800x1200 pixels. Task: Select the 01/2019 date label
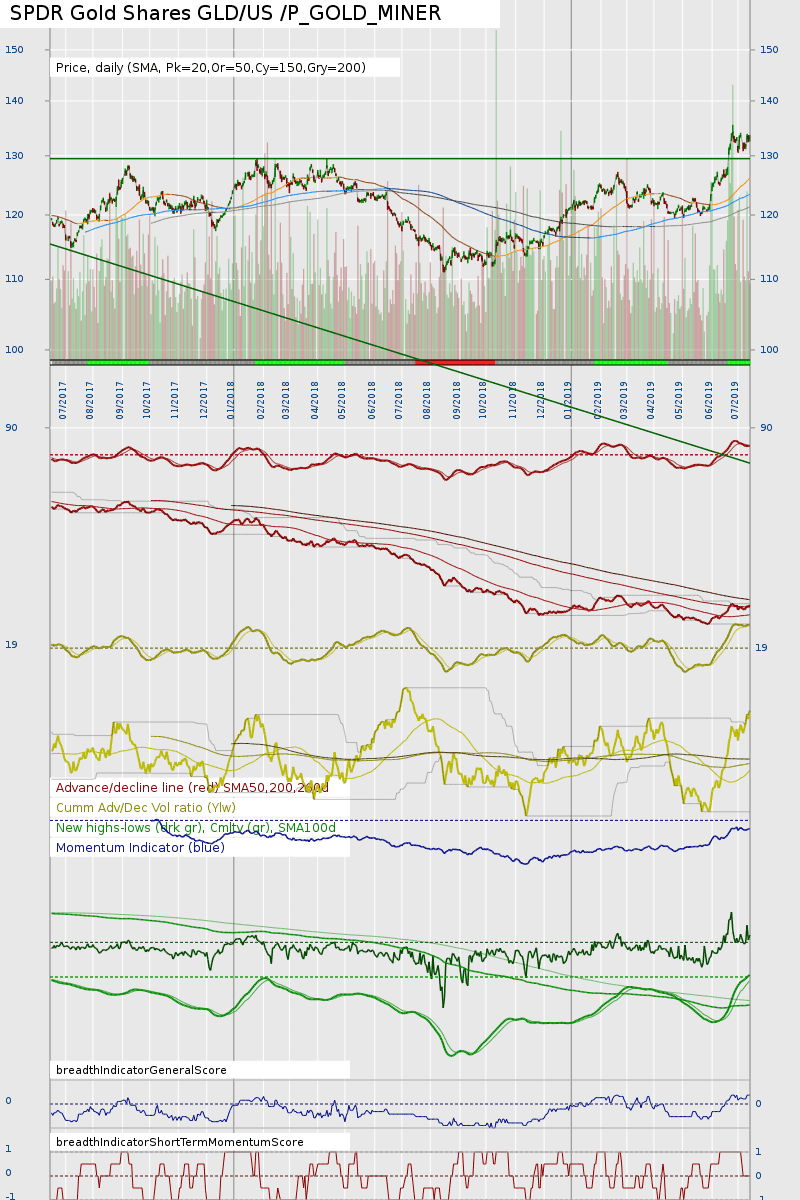pos(569,399)
